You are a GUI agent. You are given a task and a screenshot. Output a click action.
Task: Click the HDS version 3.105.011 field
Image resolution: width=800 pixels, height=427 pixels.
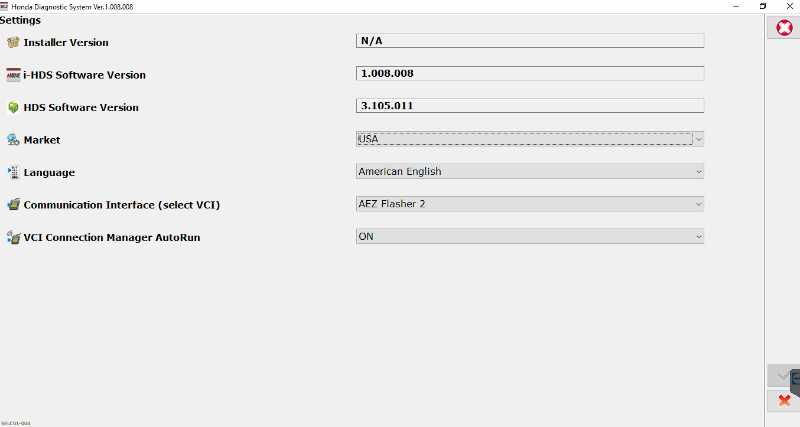[530, 106]
